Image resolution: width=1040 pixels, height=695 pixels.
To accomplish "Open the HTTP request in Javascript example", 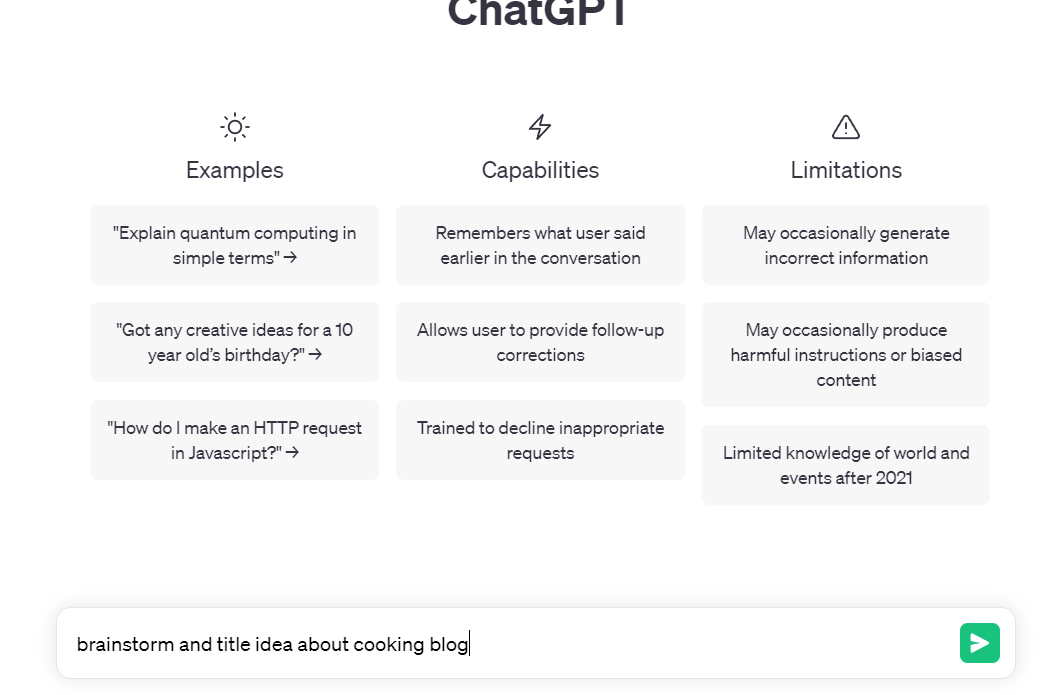I will (x=234, y=440).
